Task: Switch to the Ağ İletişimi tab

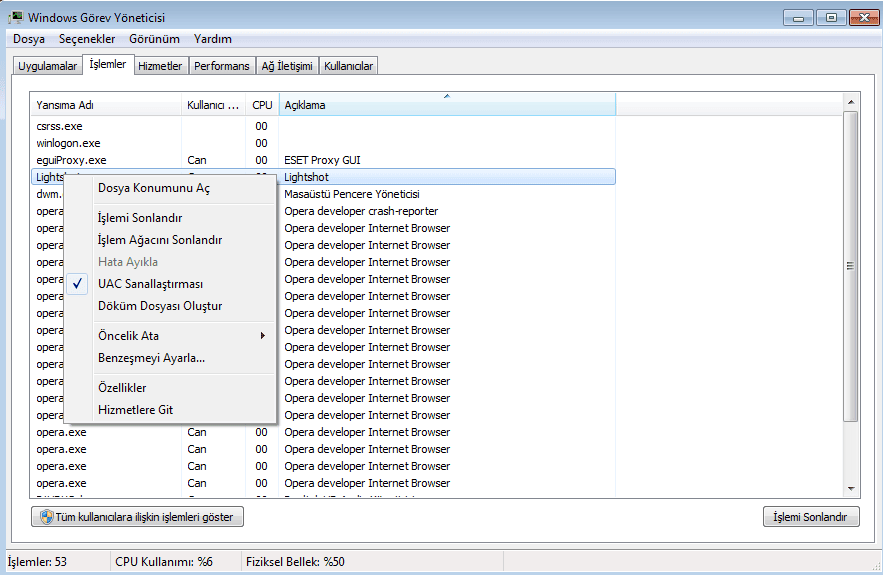Action: point(286,66)
